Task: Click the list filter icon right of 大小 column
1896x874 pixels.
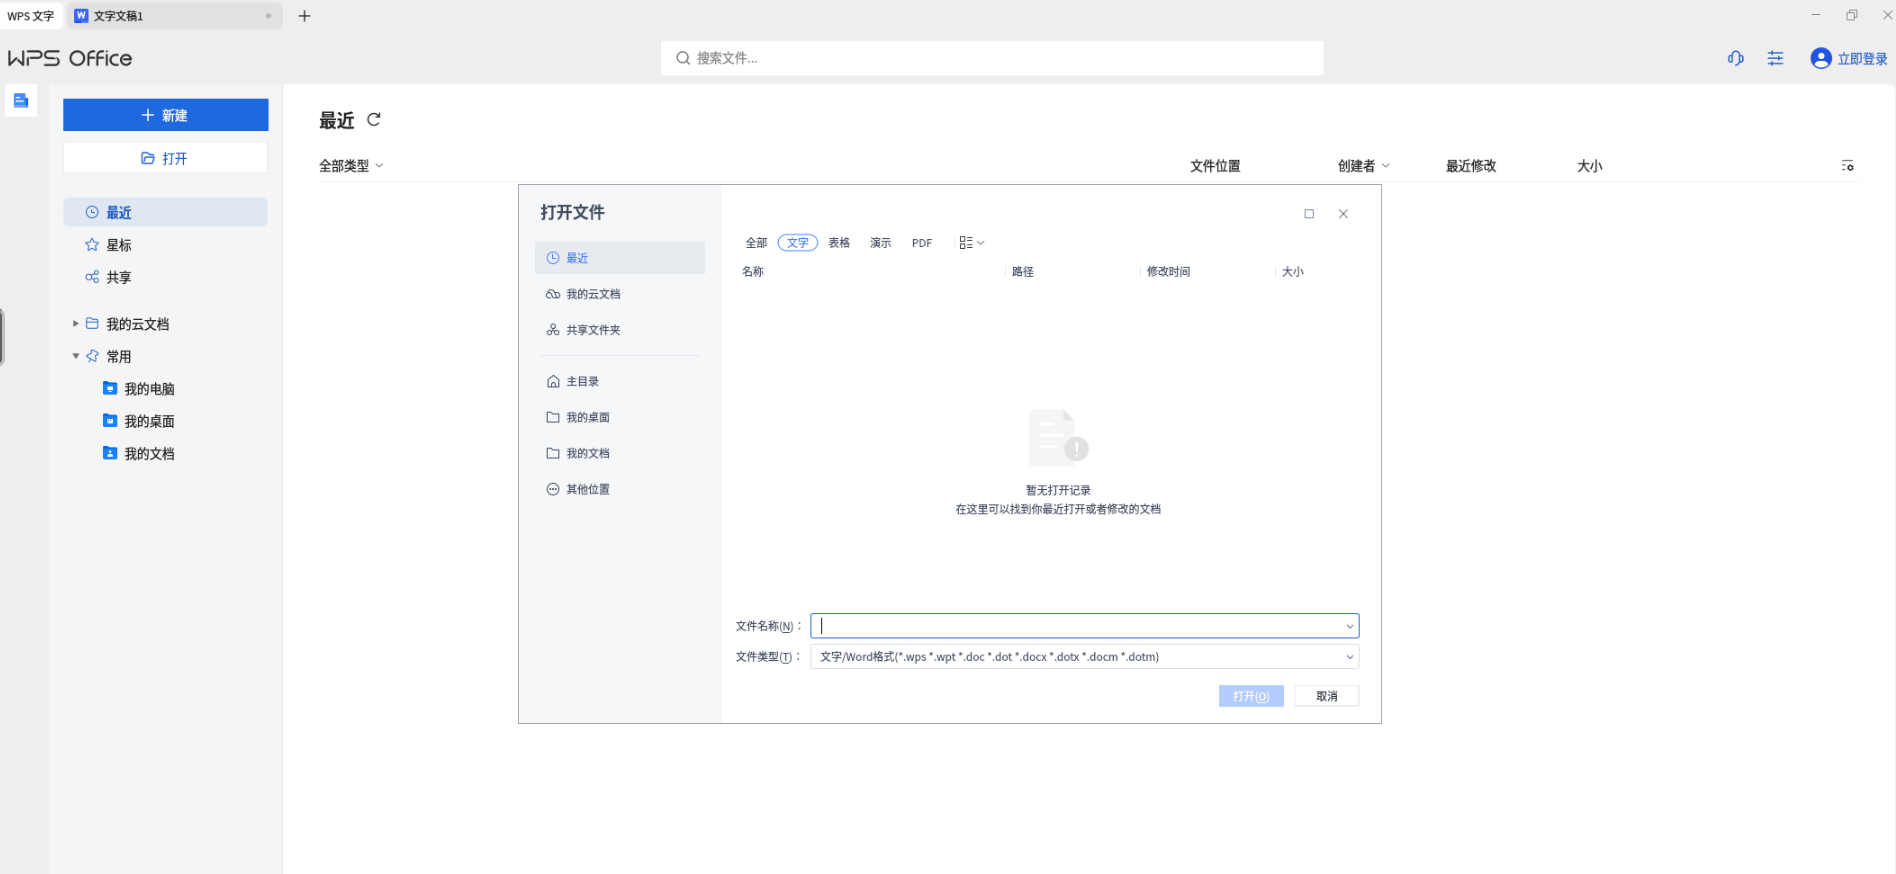Action: (x=1847, y=166)
